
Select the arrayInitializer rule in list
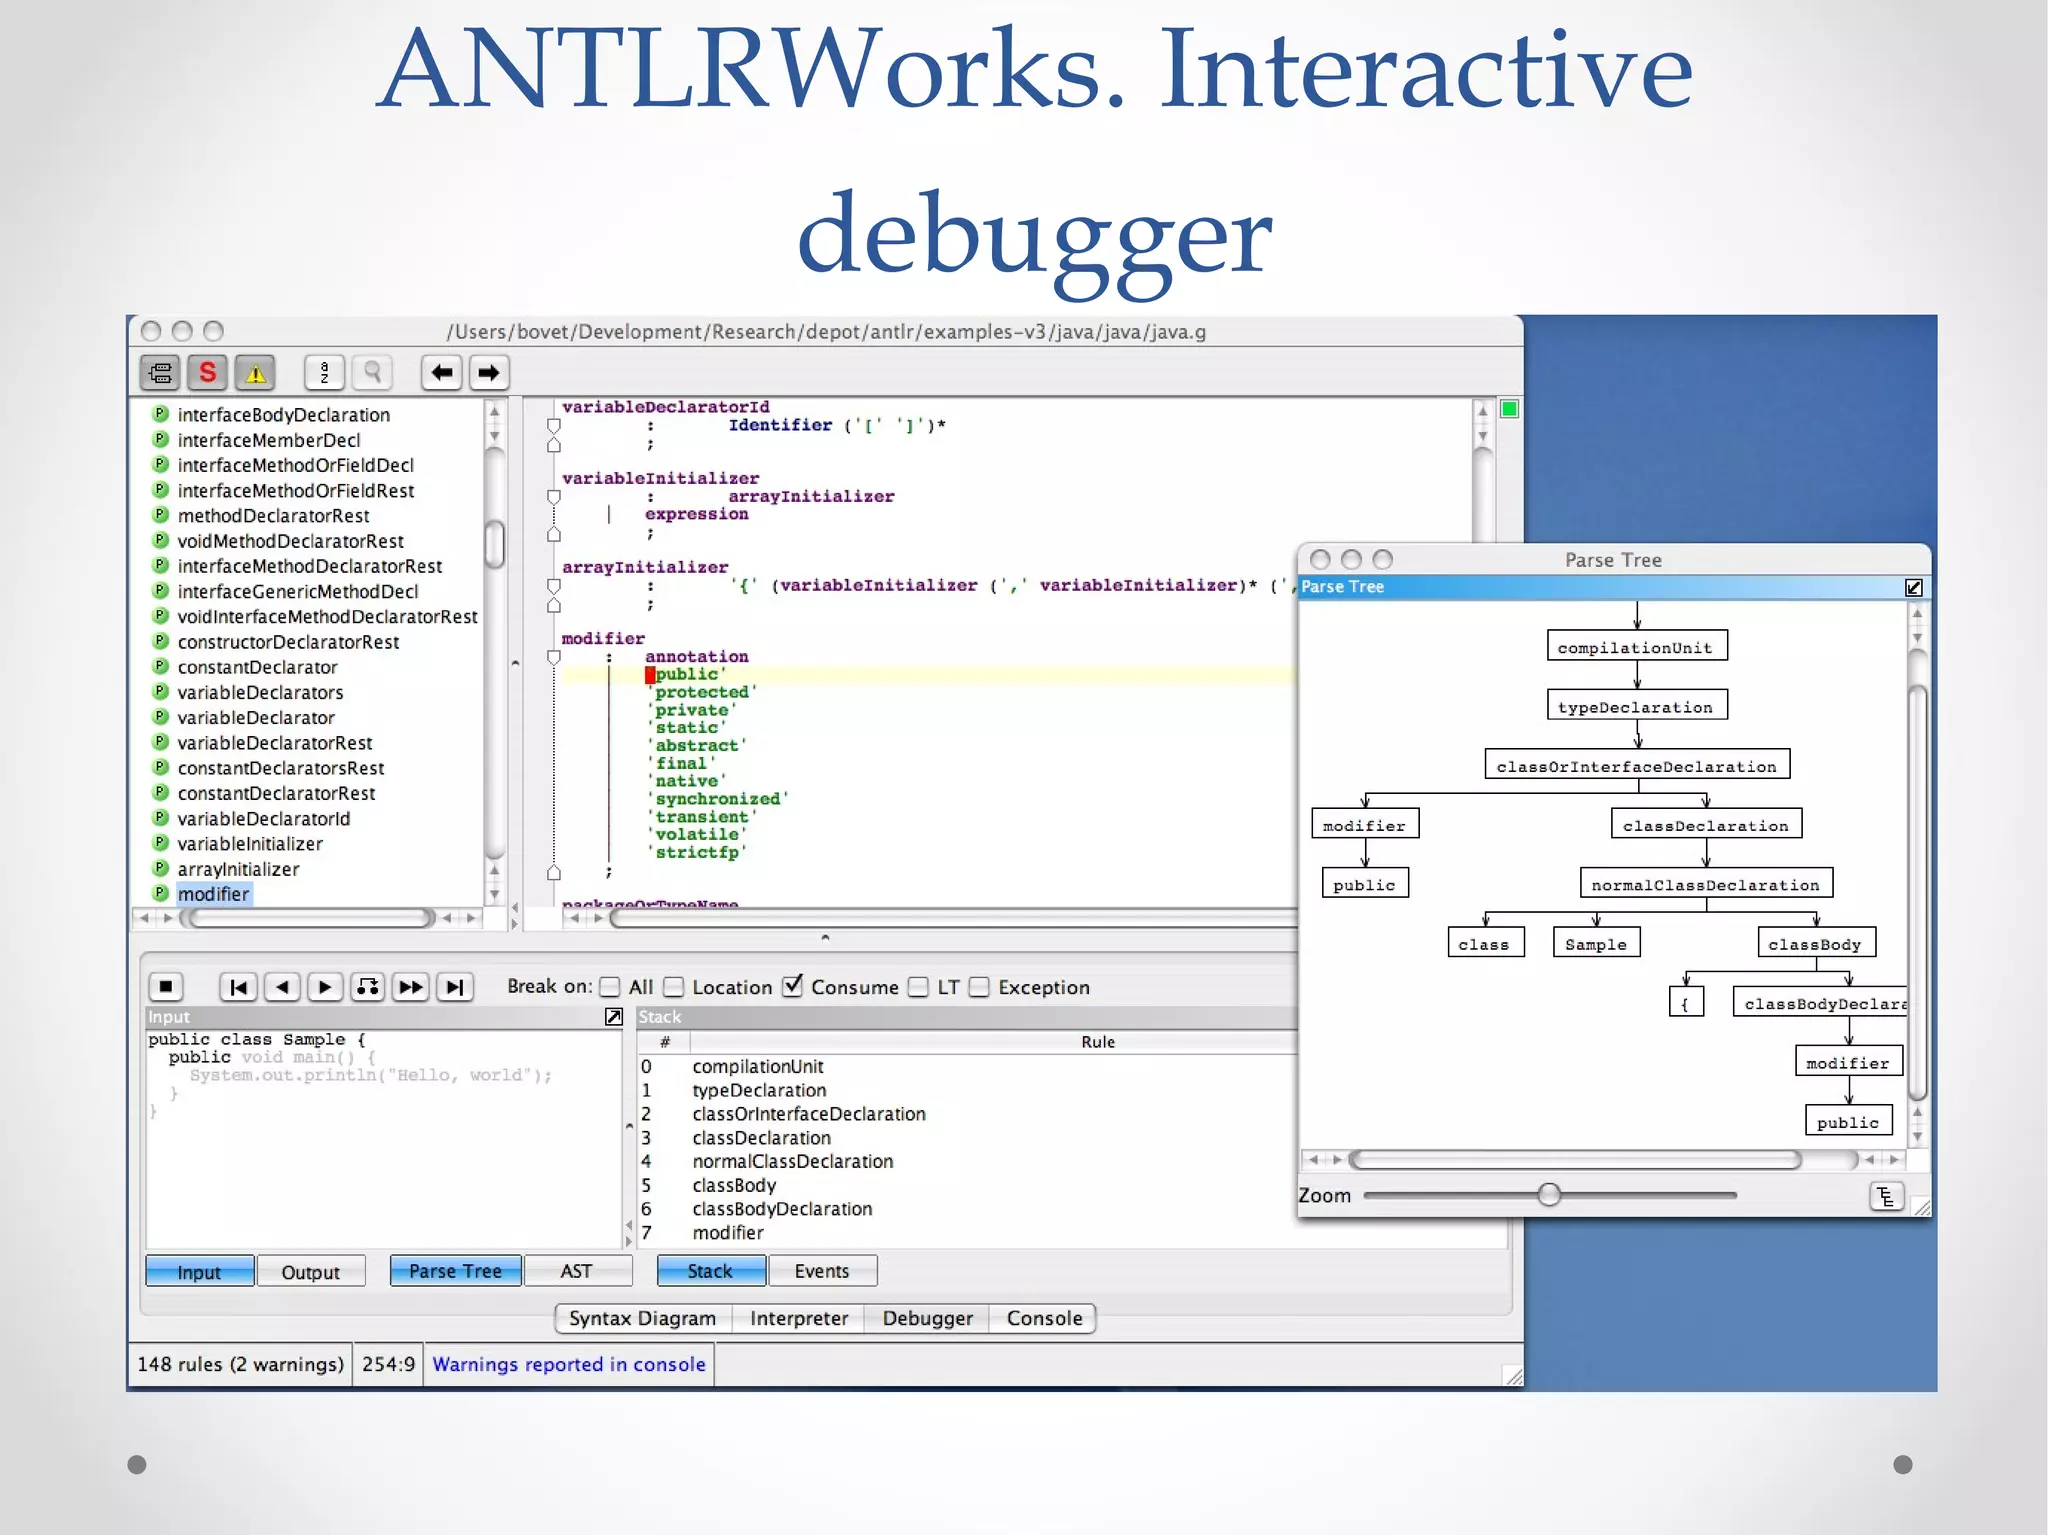(x=238, y=869)
